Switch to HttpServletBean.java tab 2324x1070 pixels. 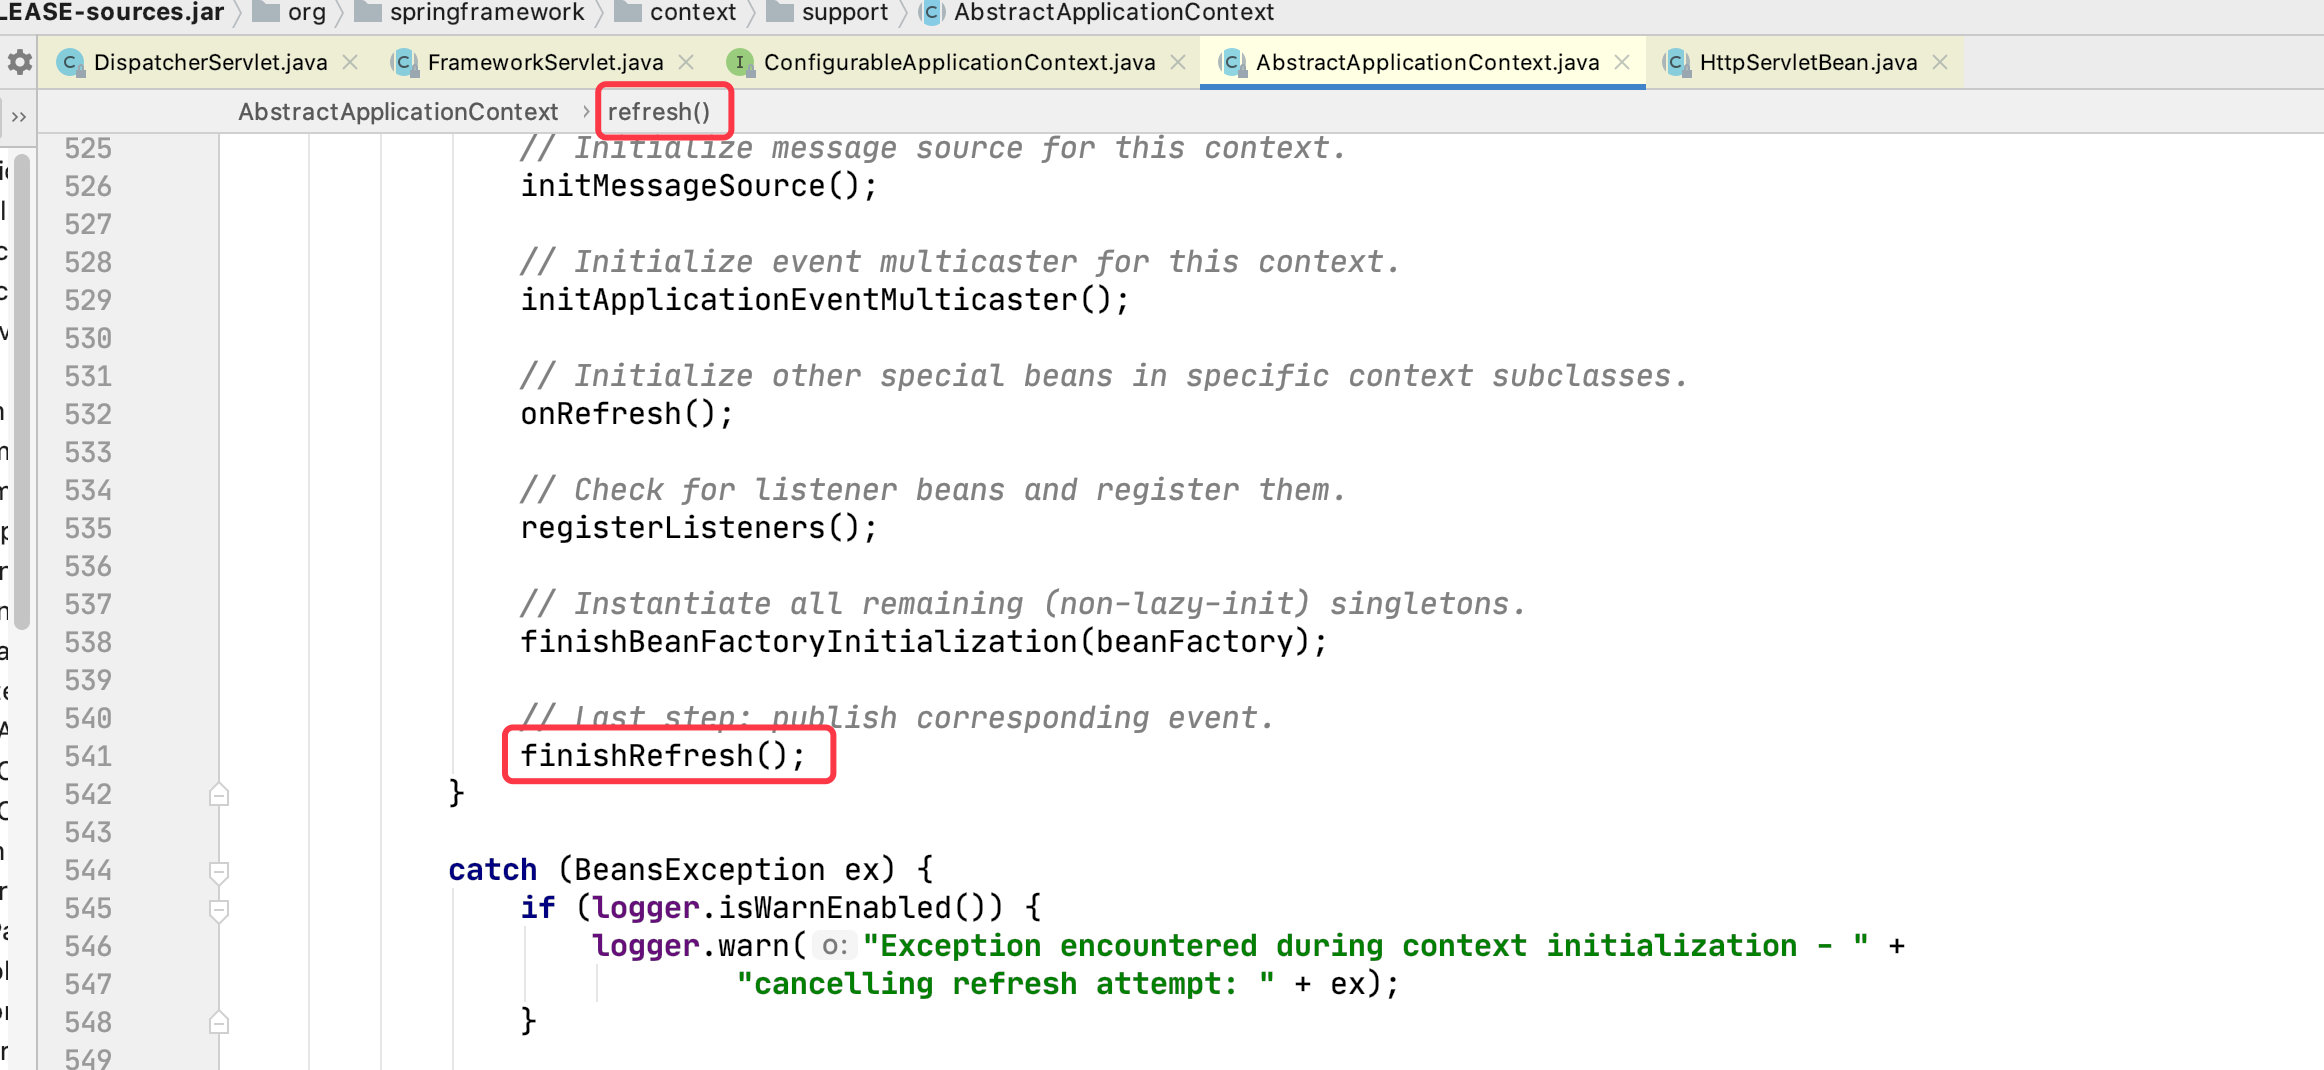(1808, 62)
